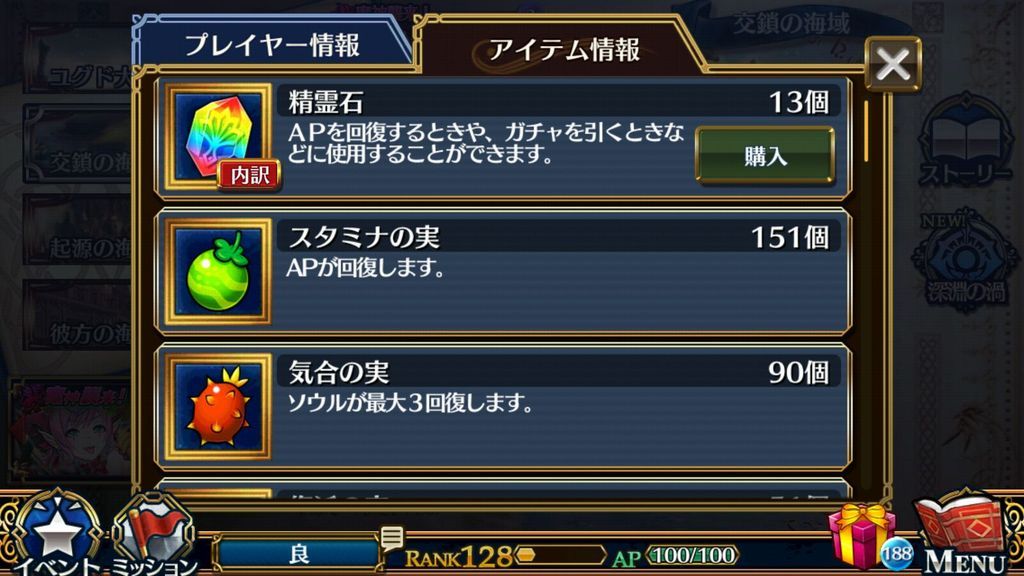
Task: Click the red 内訳 breakdown button
Action: (x=249, y=175)
